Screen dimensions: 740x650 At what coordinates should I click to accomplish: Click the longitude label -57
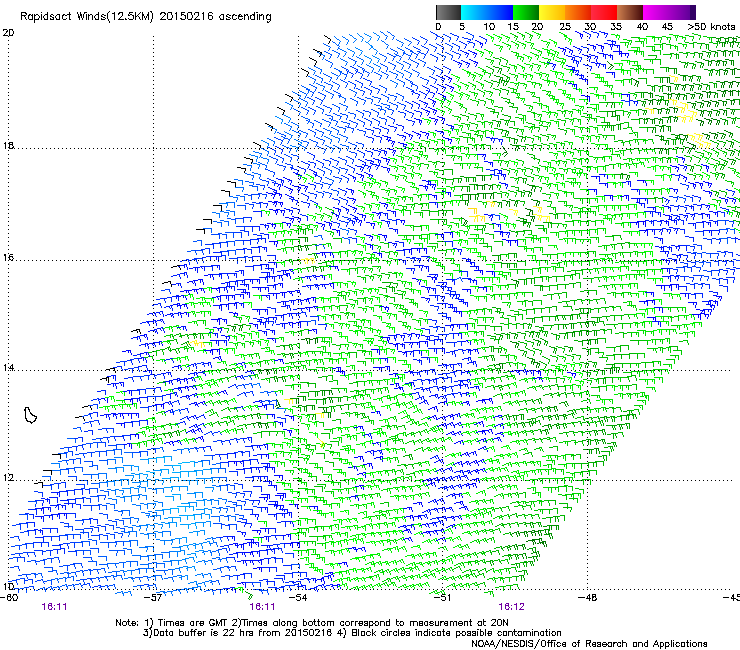pos(153,598)
